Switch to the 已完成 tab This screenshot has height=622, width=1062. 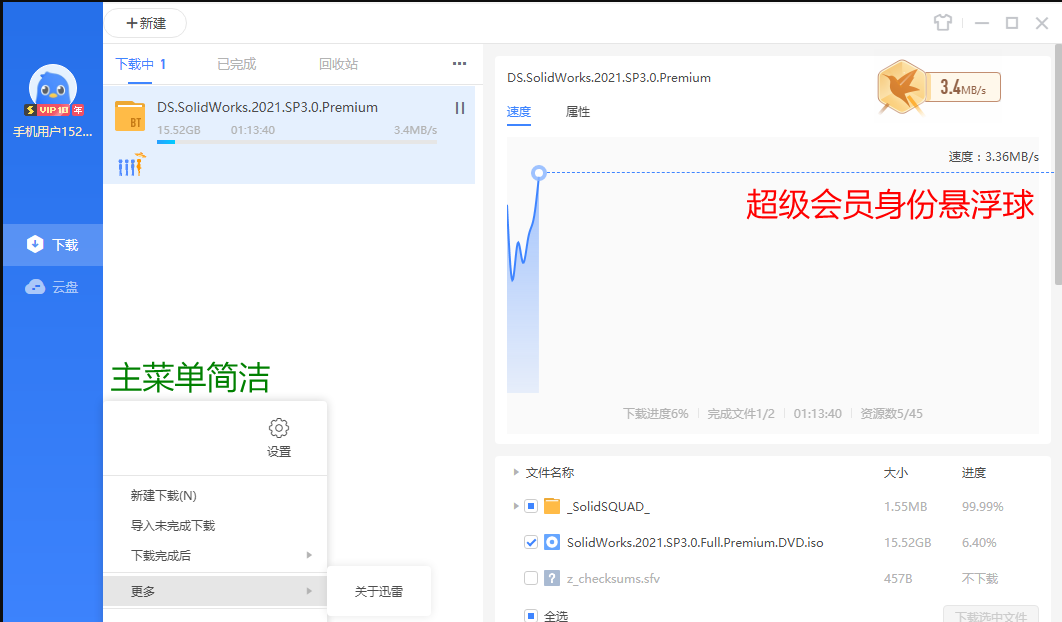[236, 64]
